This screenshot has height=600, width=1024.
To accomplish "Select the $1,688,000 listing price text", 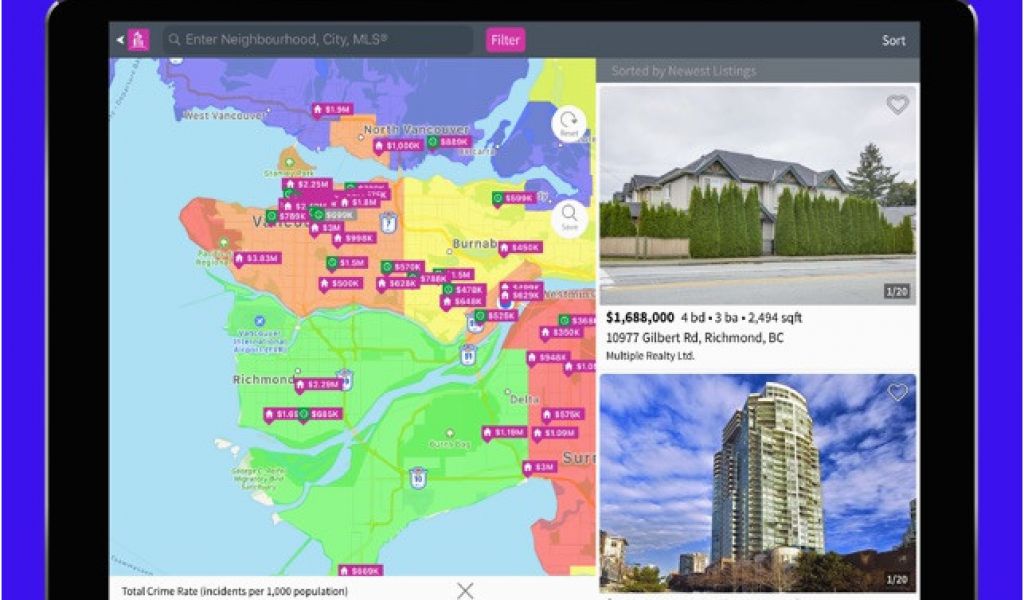I will pos(639,317).
